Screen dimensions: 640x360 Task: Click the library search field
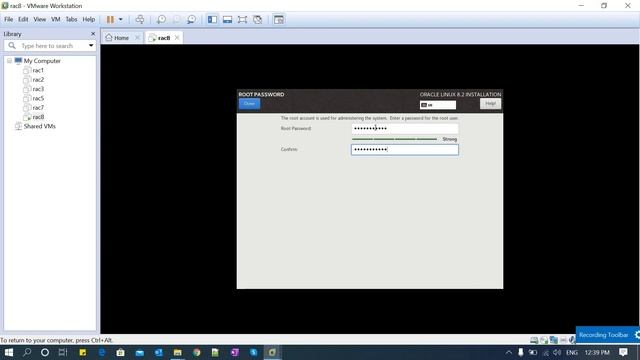coord(51,46)
